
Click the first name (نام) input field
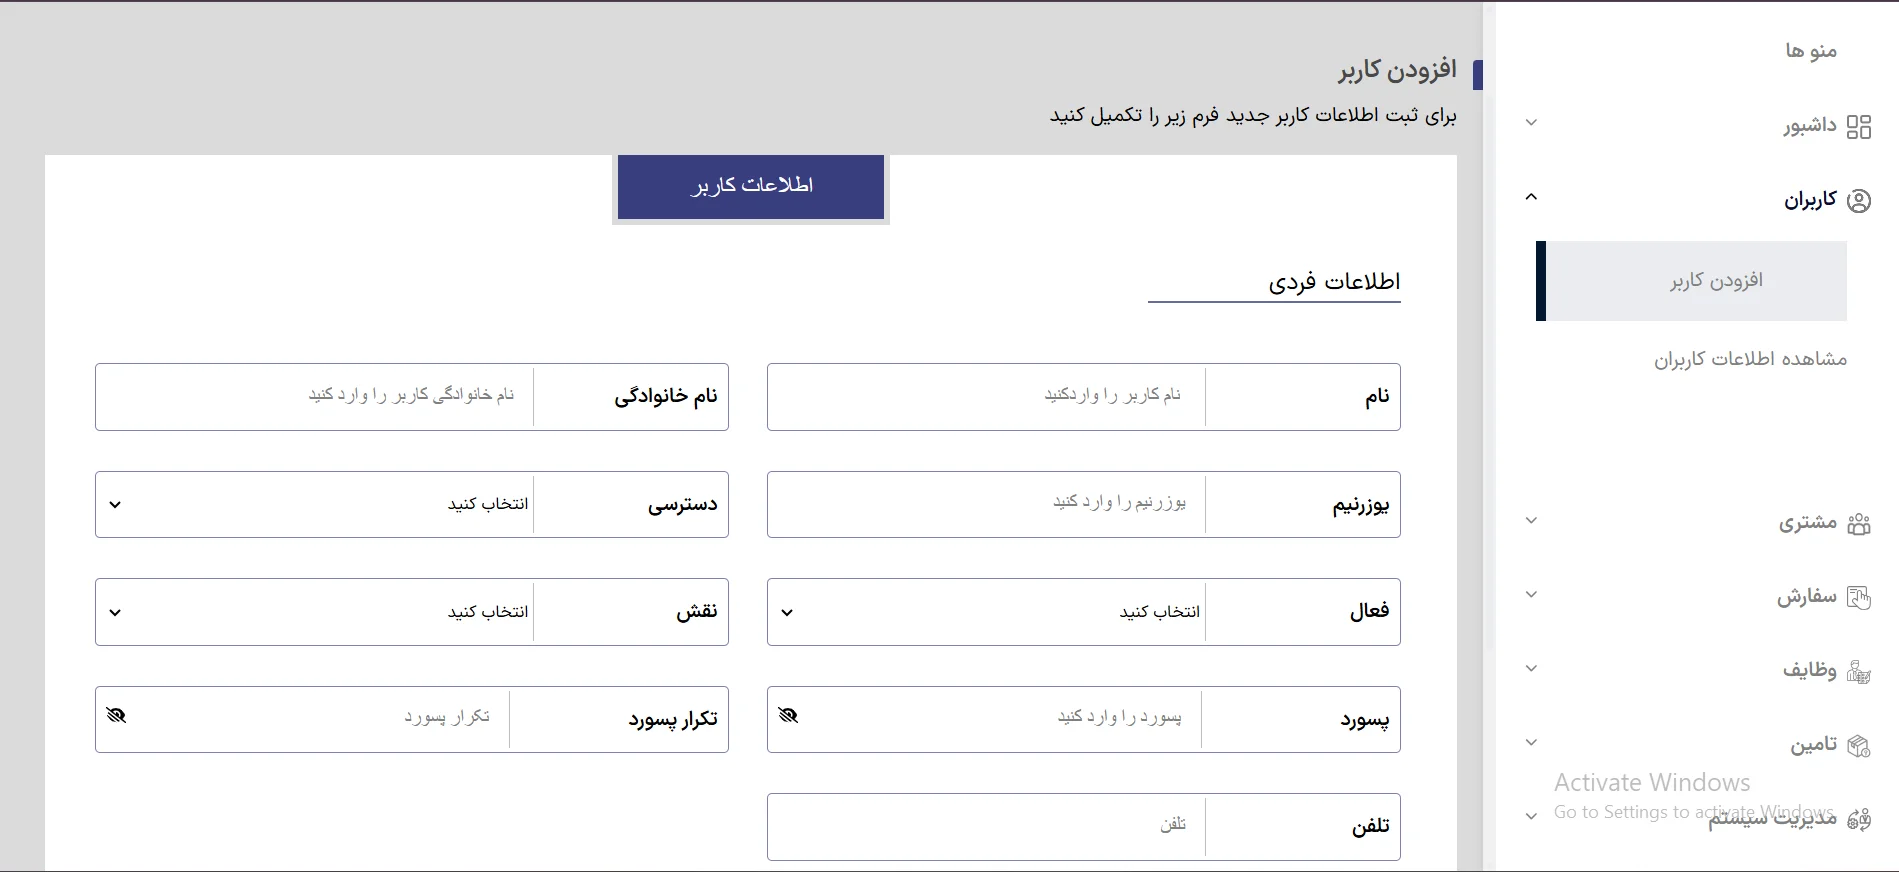coord(986,396)
